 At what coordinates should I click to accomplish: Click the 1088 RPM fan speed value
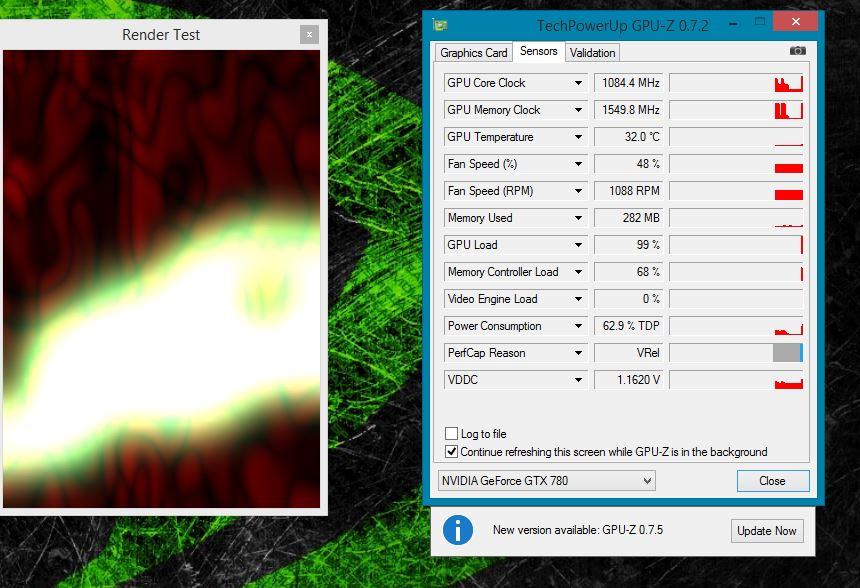click(x=629, y=191)
